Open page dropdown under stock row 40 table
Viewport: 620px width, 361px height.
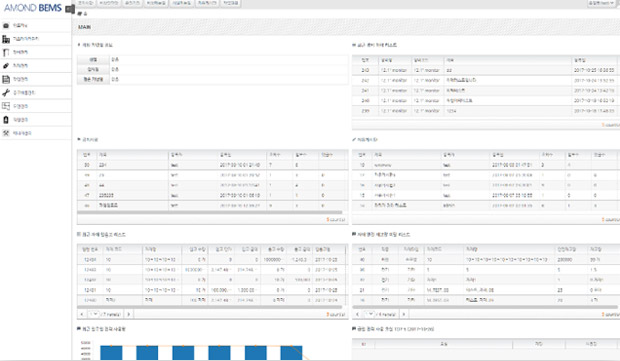369,314
